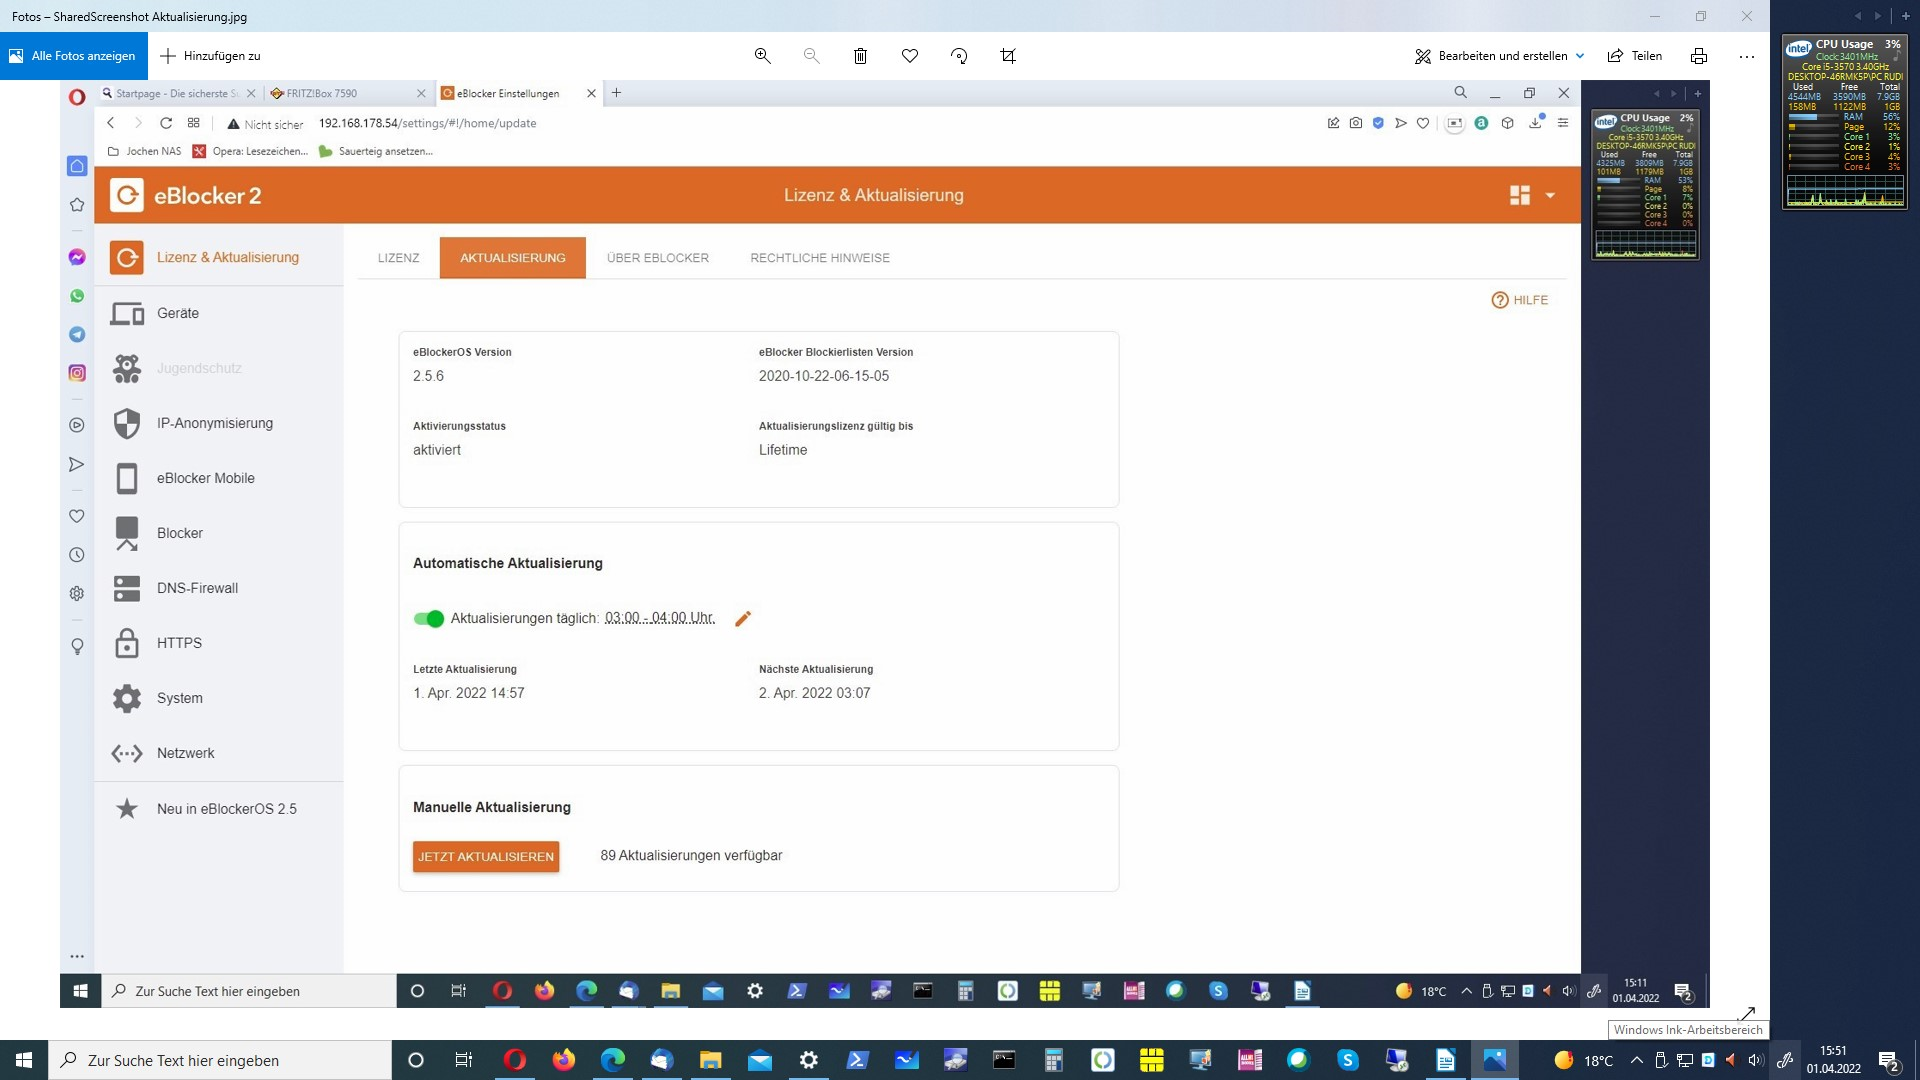Open the three-dots more menu in Fotos

click(x=1747, y=56)
